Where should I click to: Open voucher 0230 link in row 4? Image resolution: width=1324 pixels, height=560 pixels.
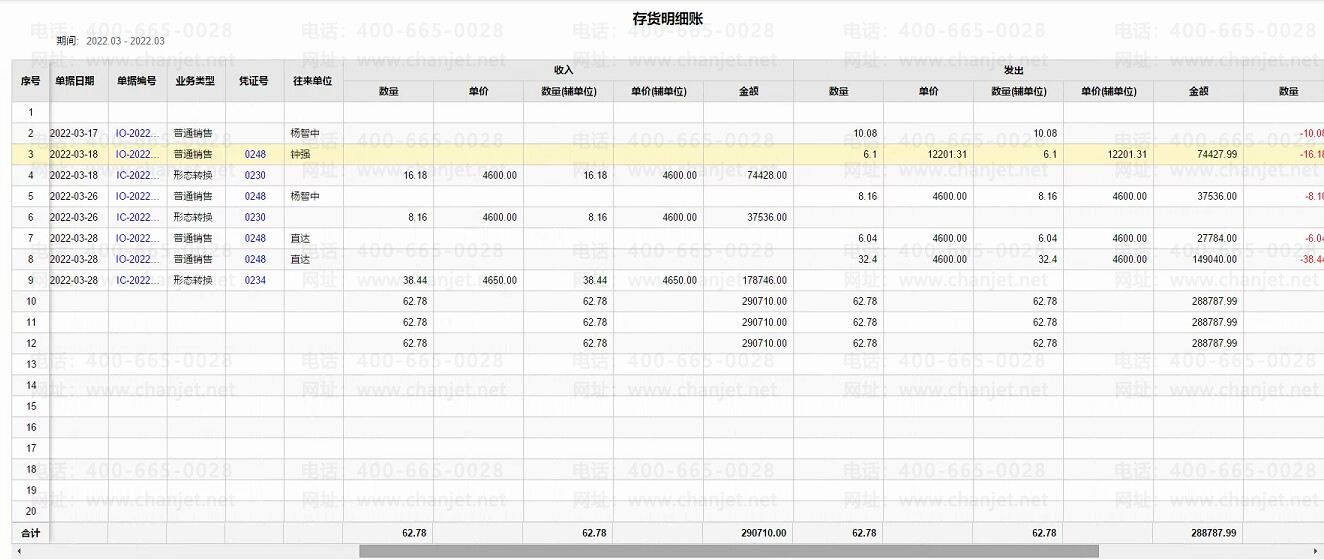pos(255,175)
